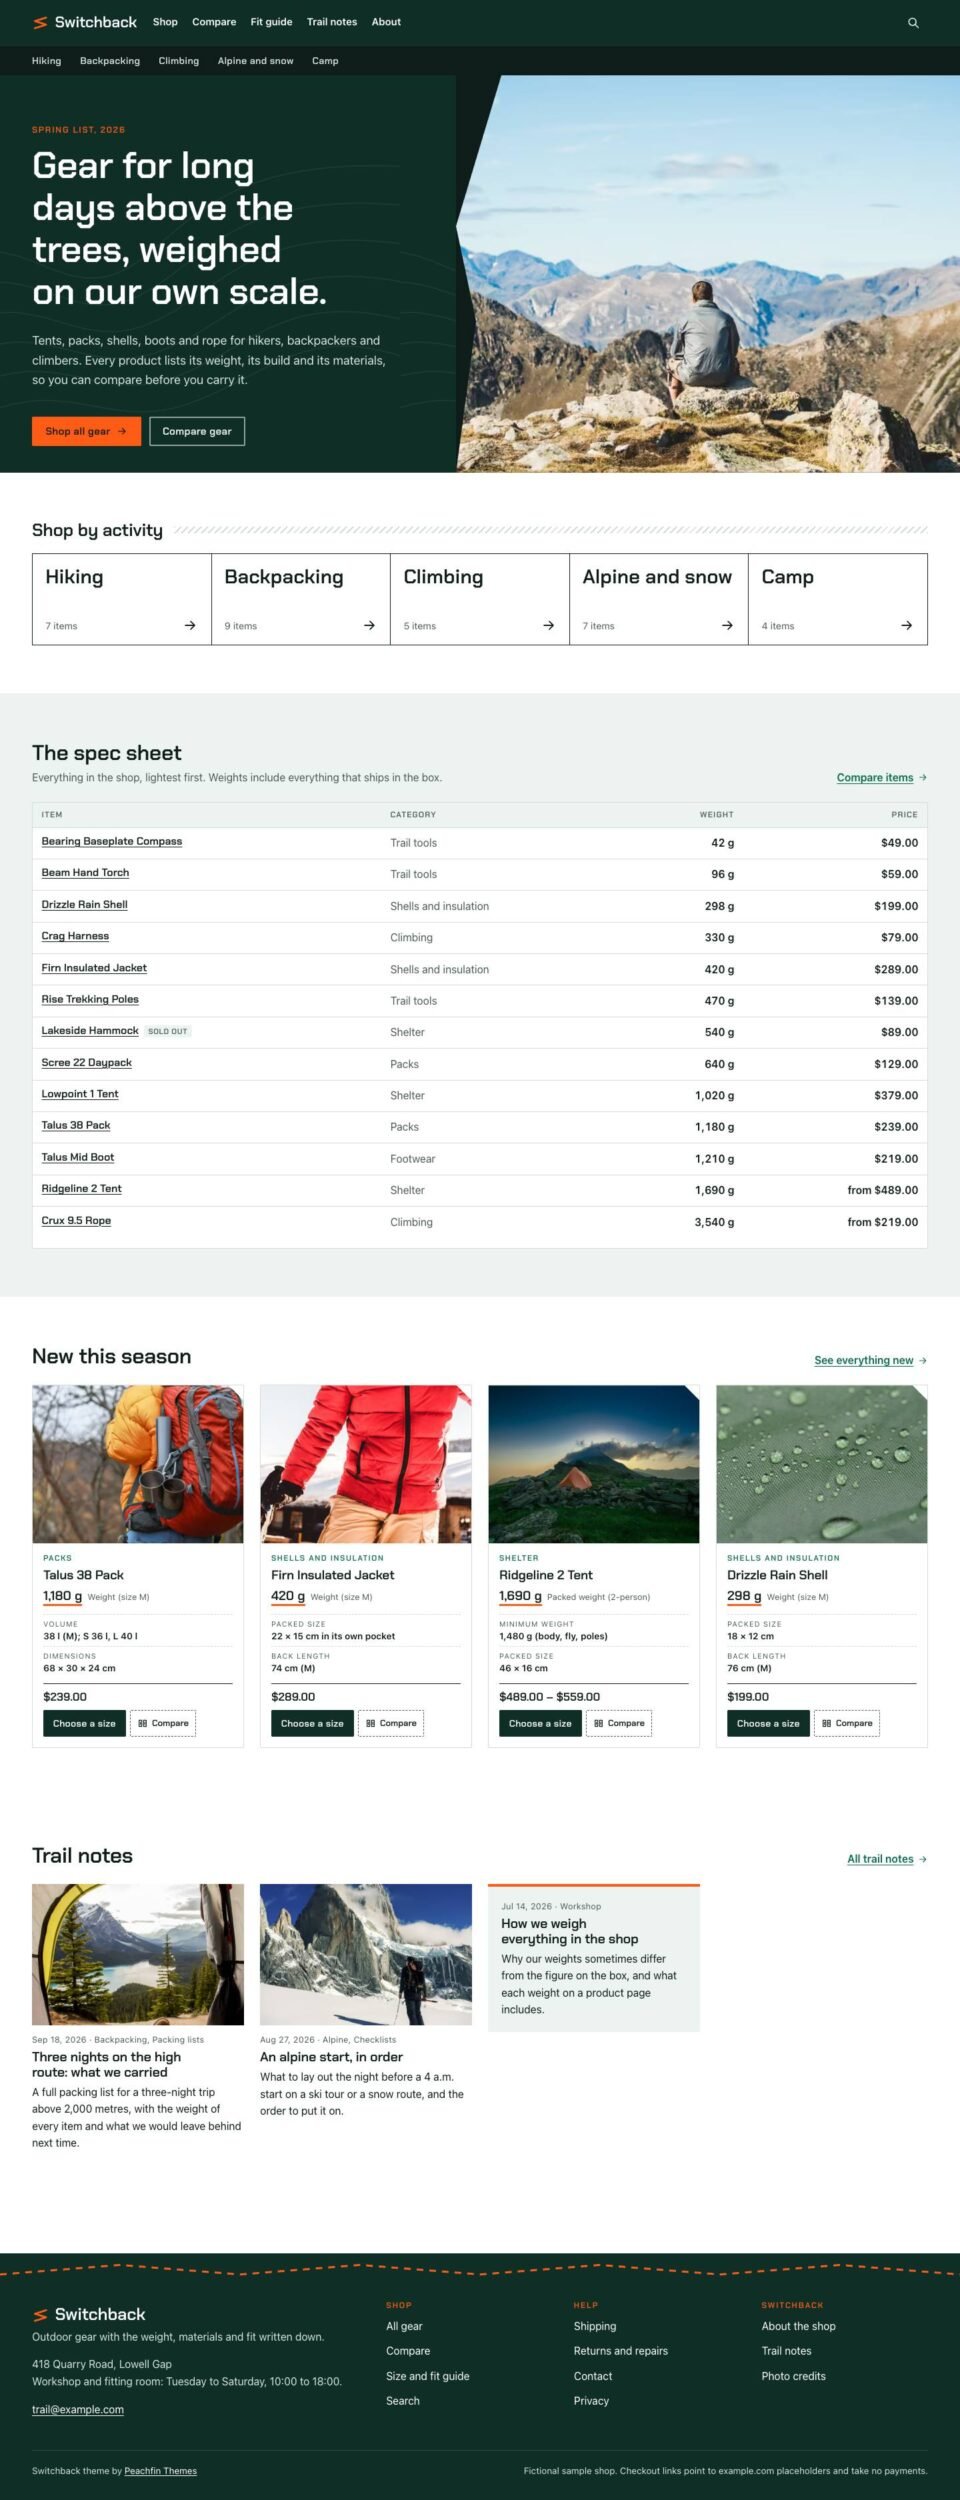Click the trail@example.com email link
Screen dimensions: 960x2500
(78, 2411)
